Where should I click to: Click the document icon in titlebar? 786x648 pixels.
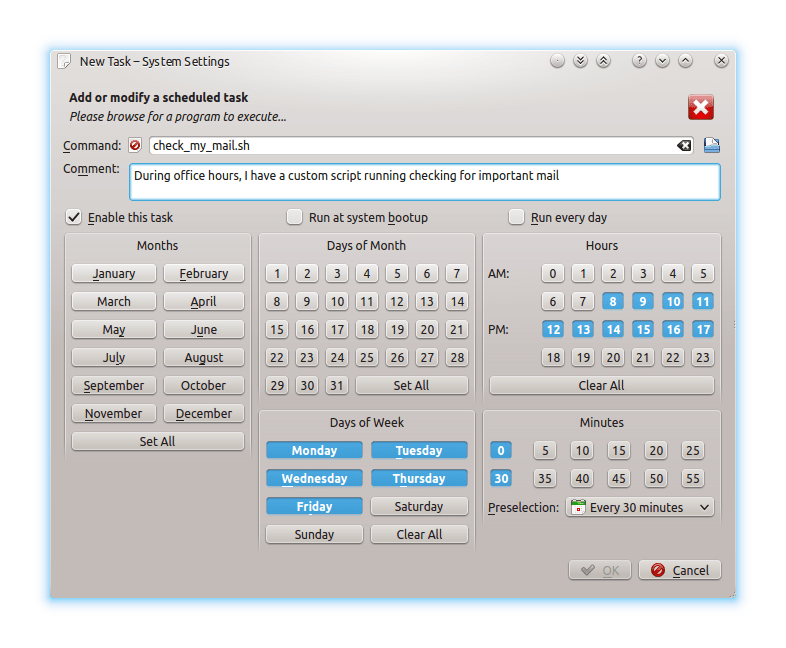click(64, 61)
